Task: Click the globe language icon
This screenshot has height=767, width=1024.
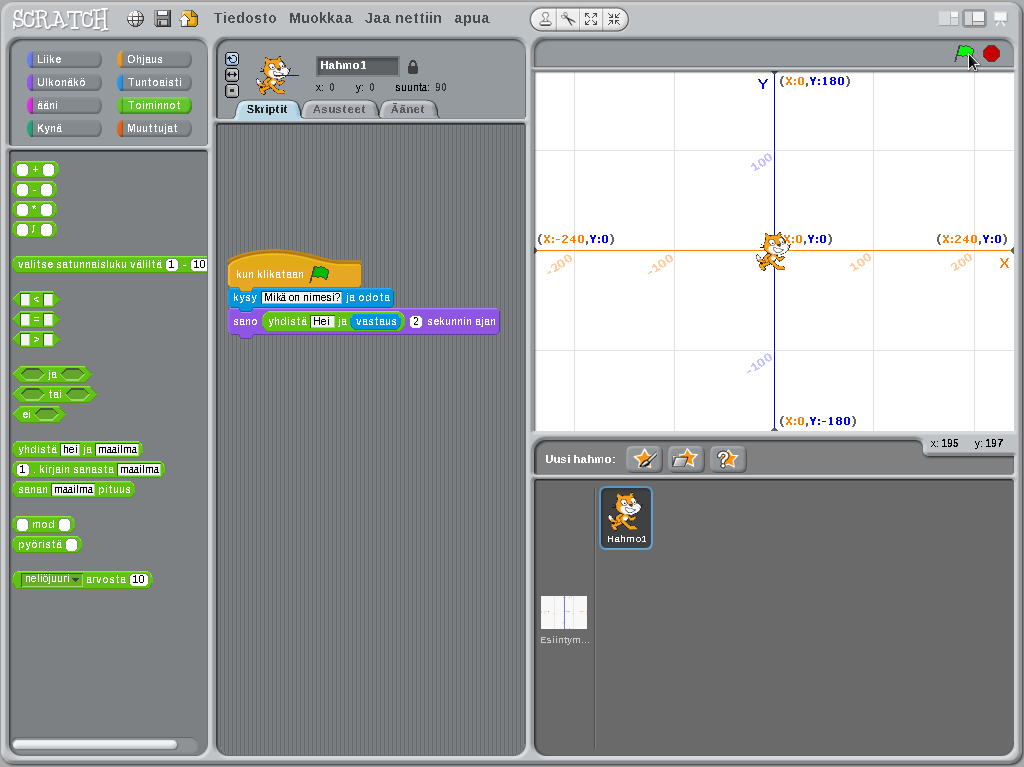Action: (x=135, y=19)
